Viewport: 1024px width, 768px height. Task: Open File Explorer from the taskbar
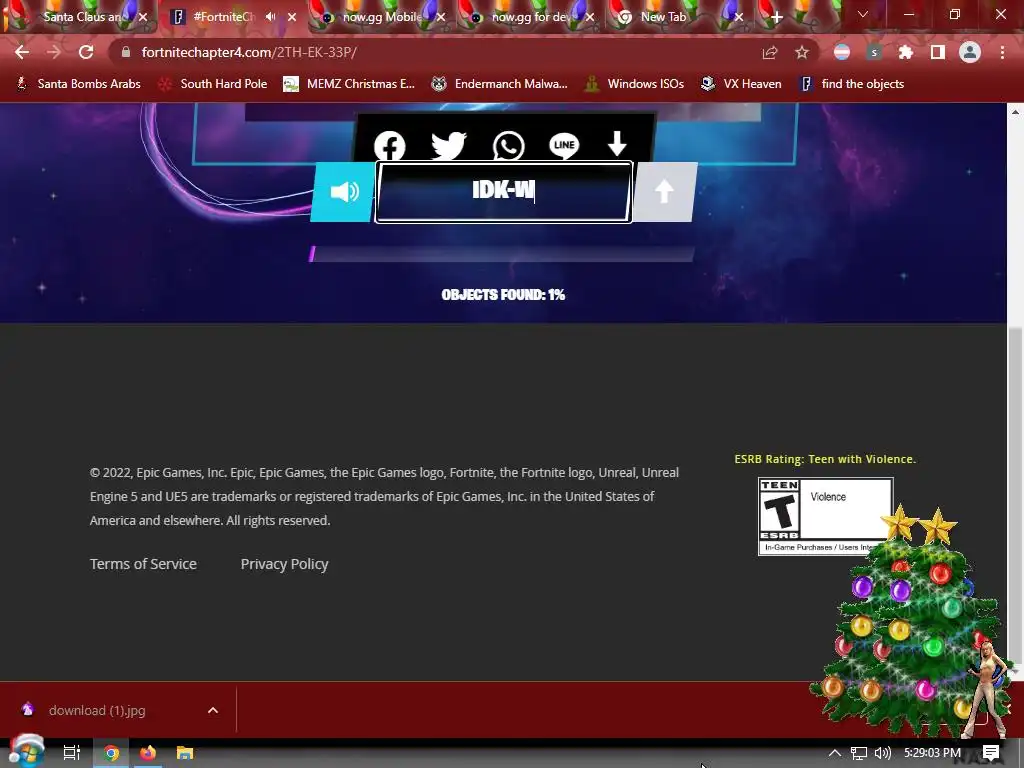185,753
